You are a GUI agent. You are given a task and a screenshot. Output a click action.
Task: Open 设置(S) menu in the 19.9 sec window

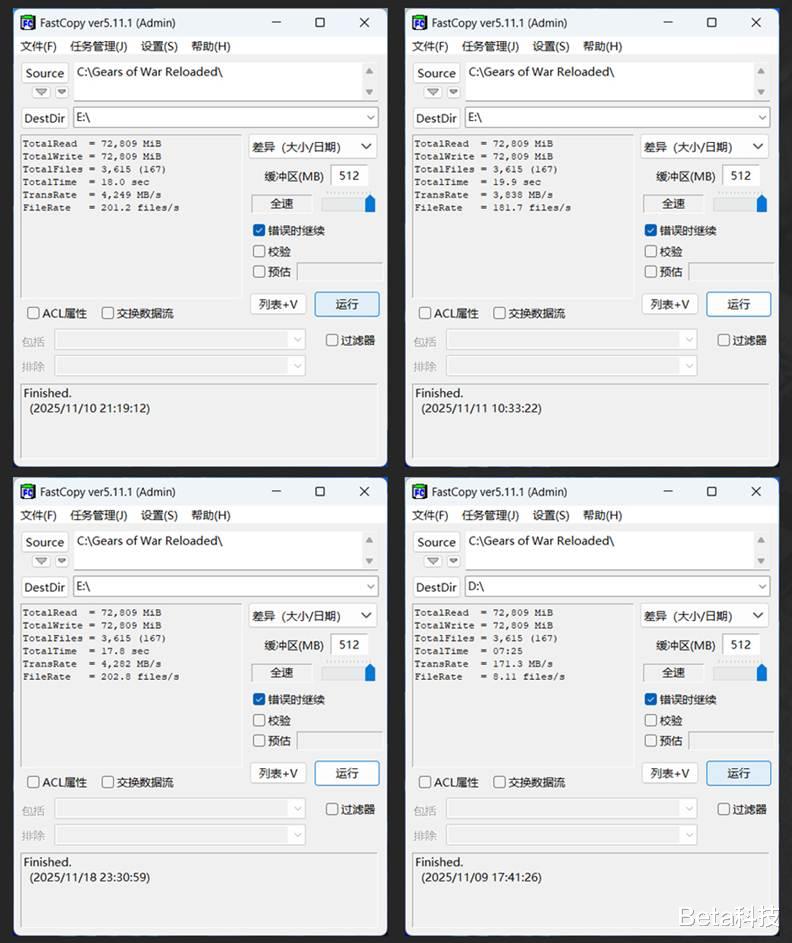(551, 46)
